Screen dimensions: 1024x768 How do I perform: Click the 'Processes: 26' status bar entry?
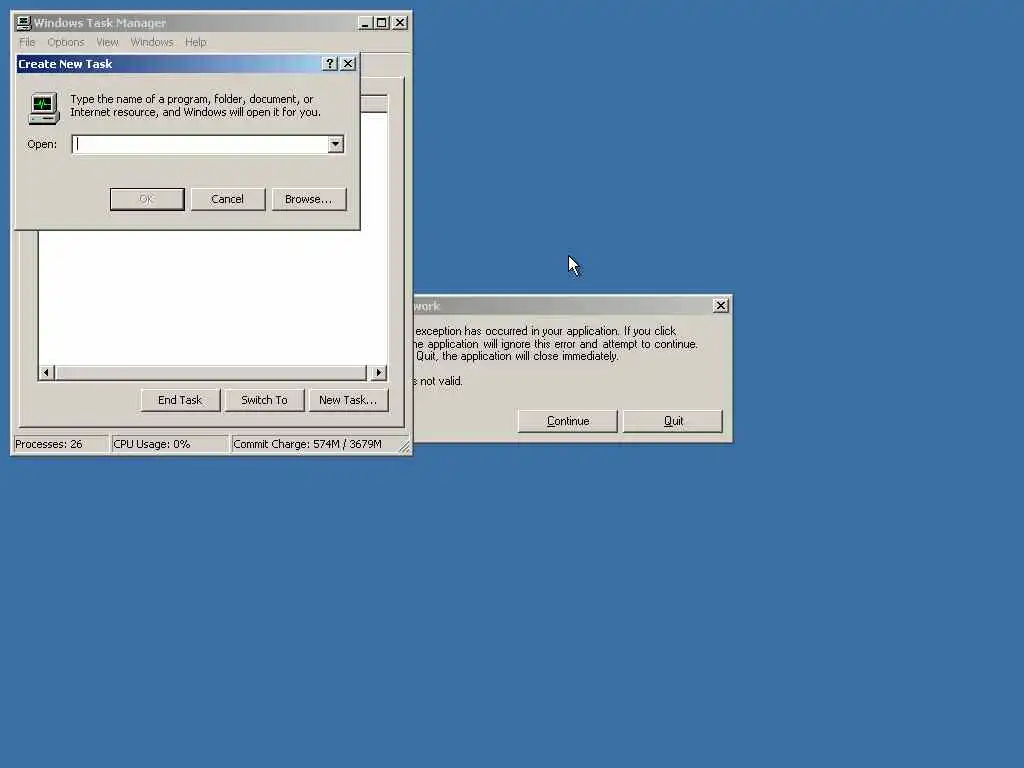[60, 444]
